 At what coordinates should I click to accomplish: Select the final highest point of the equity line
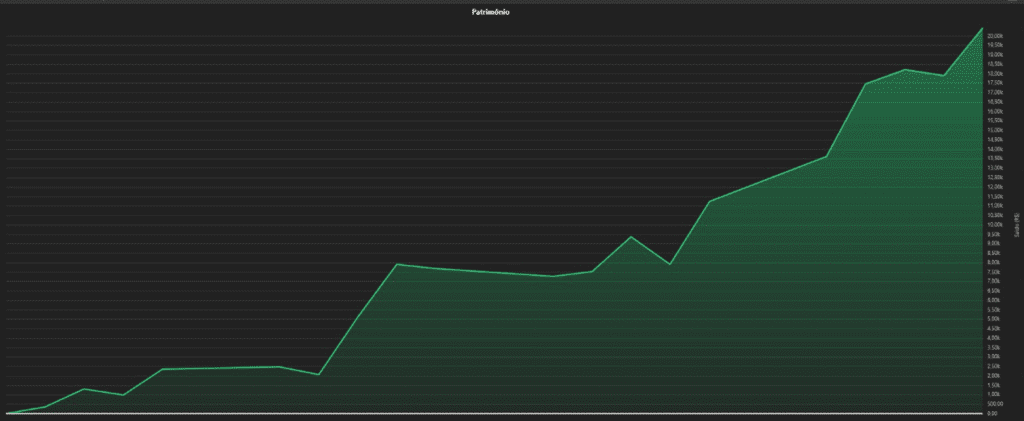[982, 28]
